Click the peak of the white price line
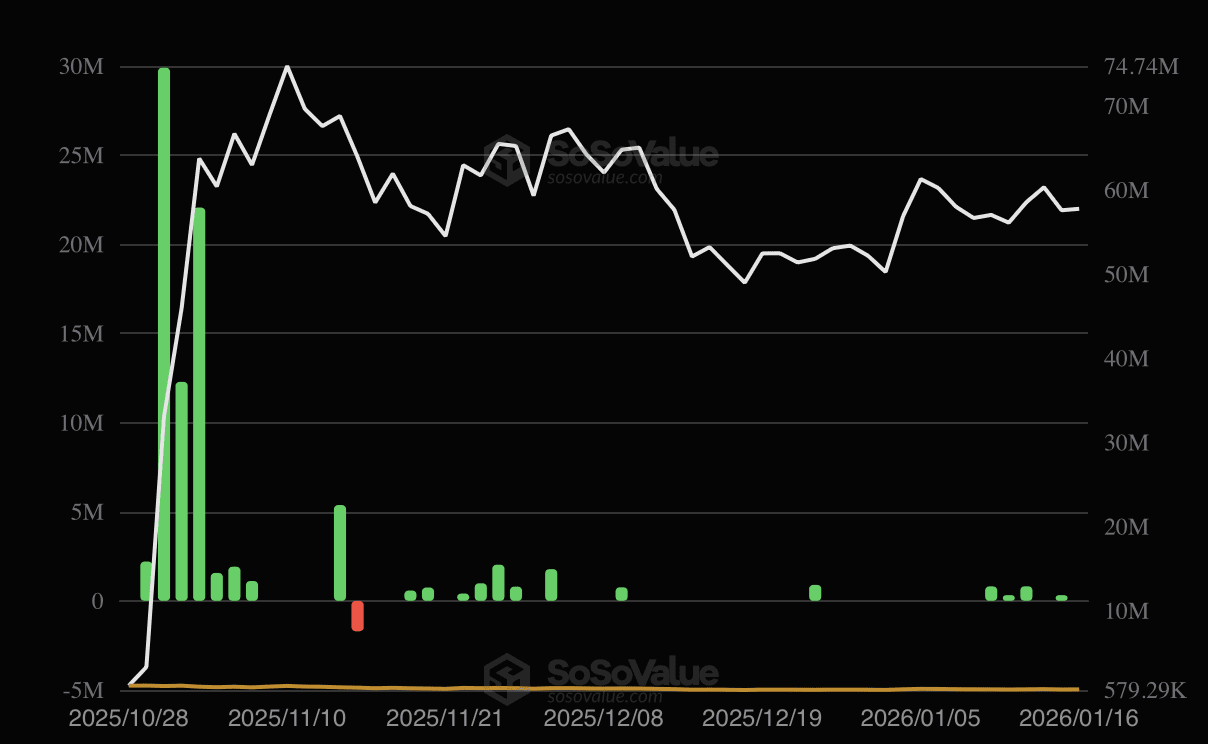The image size is (1208, 744). 288,66
